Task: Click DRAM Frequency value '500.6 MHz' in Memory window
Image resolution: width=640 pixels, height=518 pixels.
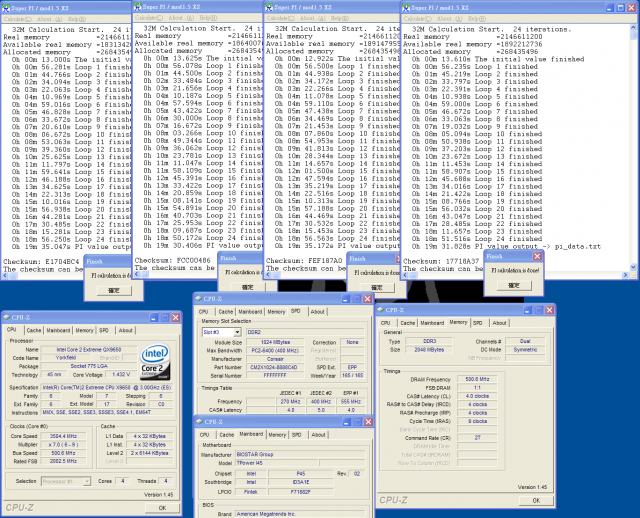Action: (477, 379)
